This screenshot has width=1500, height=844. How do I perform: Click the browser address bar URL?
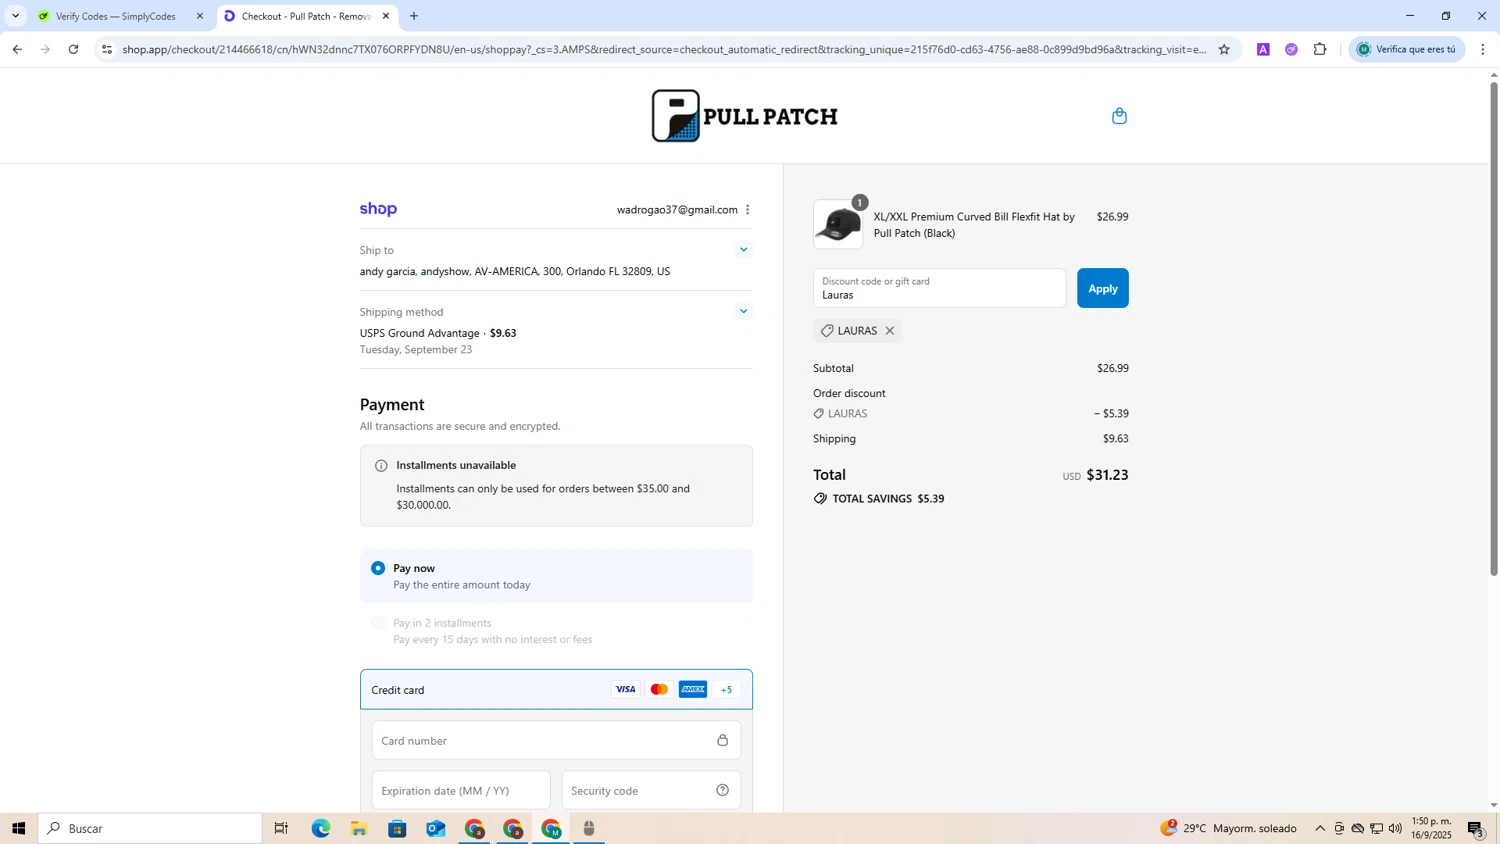664,49
